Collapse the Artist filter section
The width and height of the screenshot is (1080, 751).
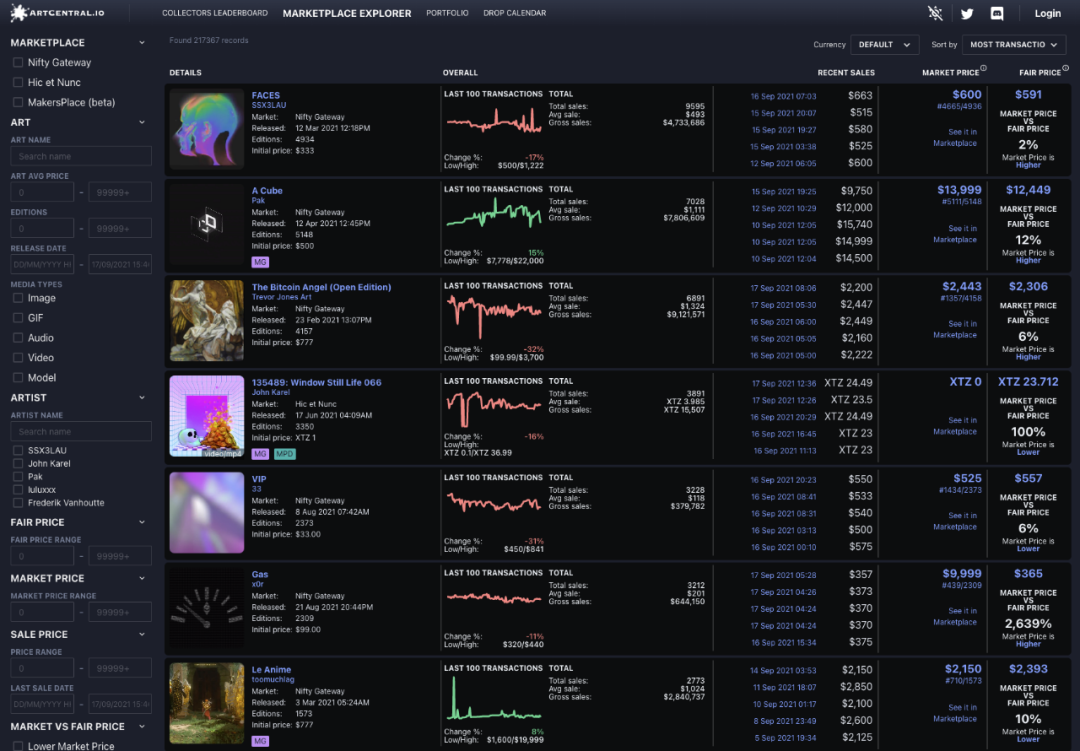[x=142, y=398]
